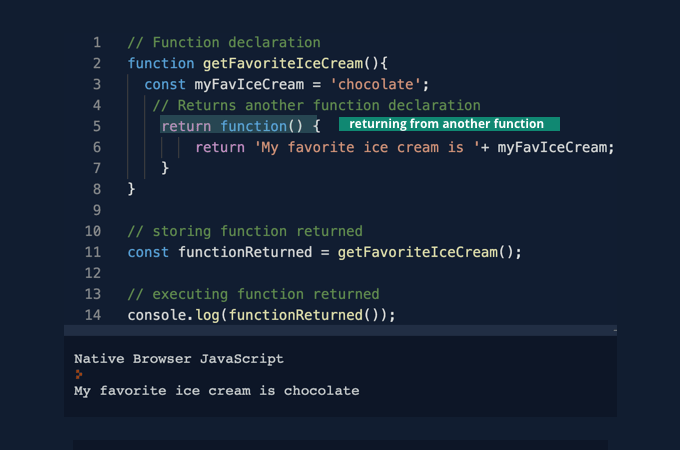Screen dimensions: 680x450
Task: Click closing brace on line 7
Action: click(x=165, y=168)
